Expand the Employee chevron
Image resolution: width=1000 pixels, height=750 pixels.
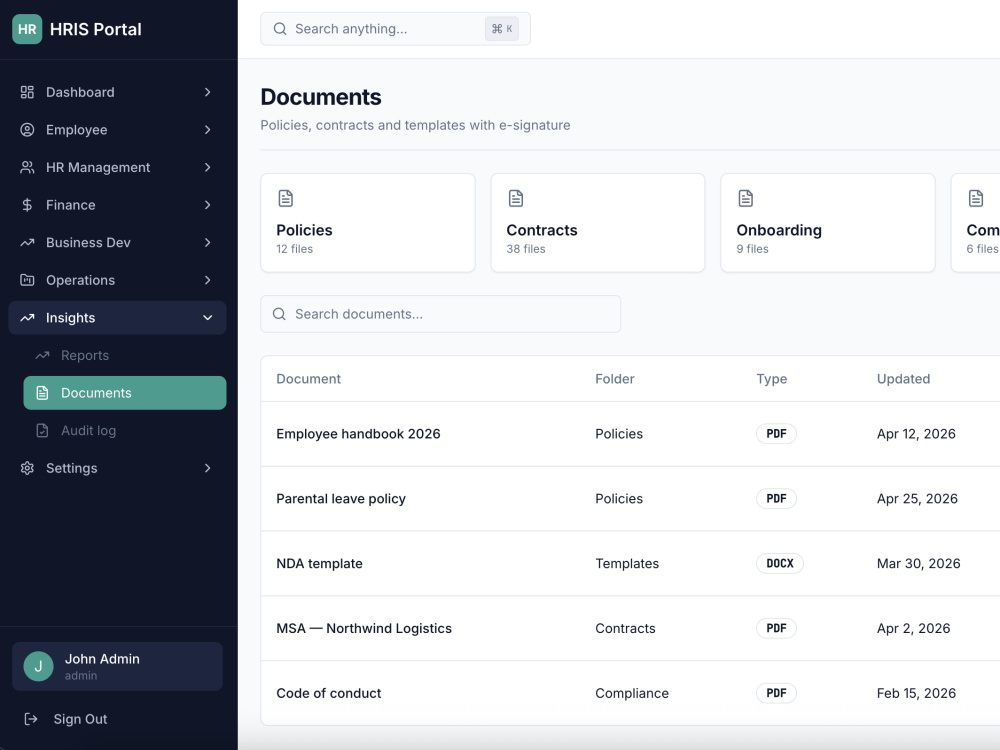207,130
